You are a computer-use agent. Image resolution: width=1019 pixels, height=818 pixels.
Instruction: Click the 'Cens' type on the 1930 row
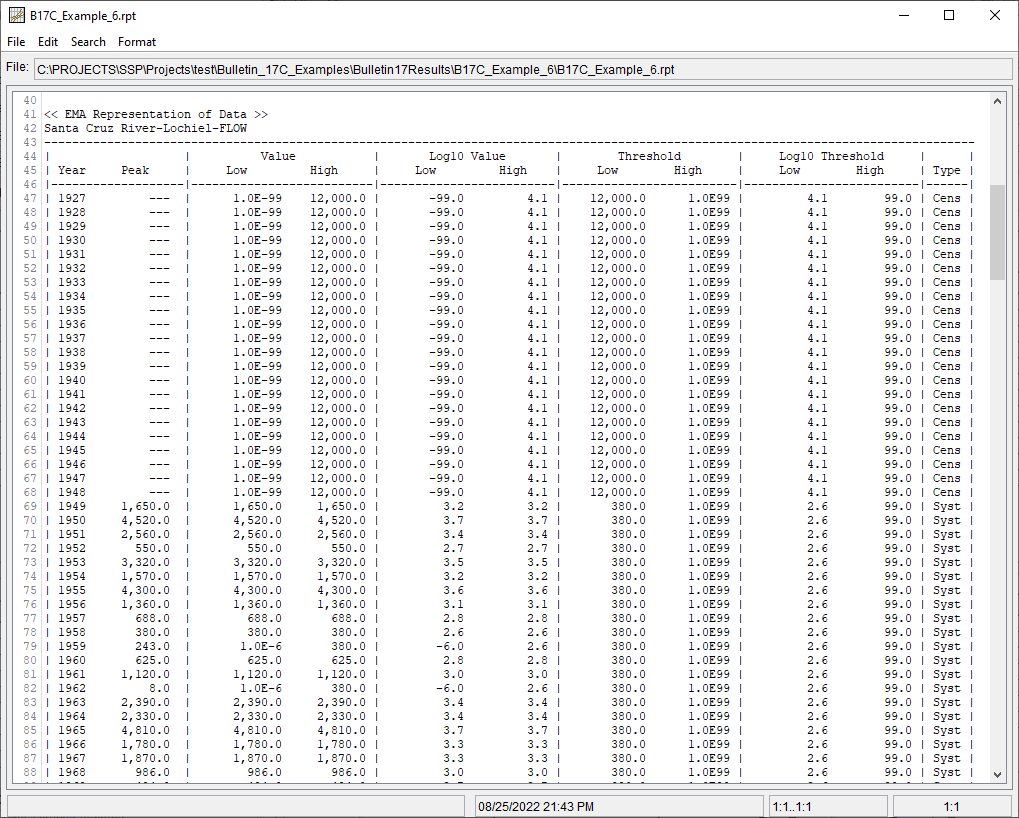[946, 240]
